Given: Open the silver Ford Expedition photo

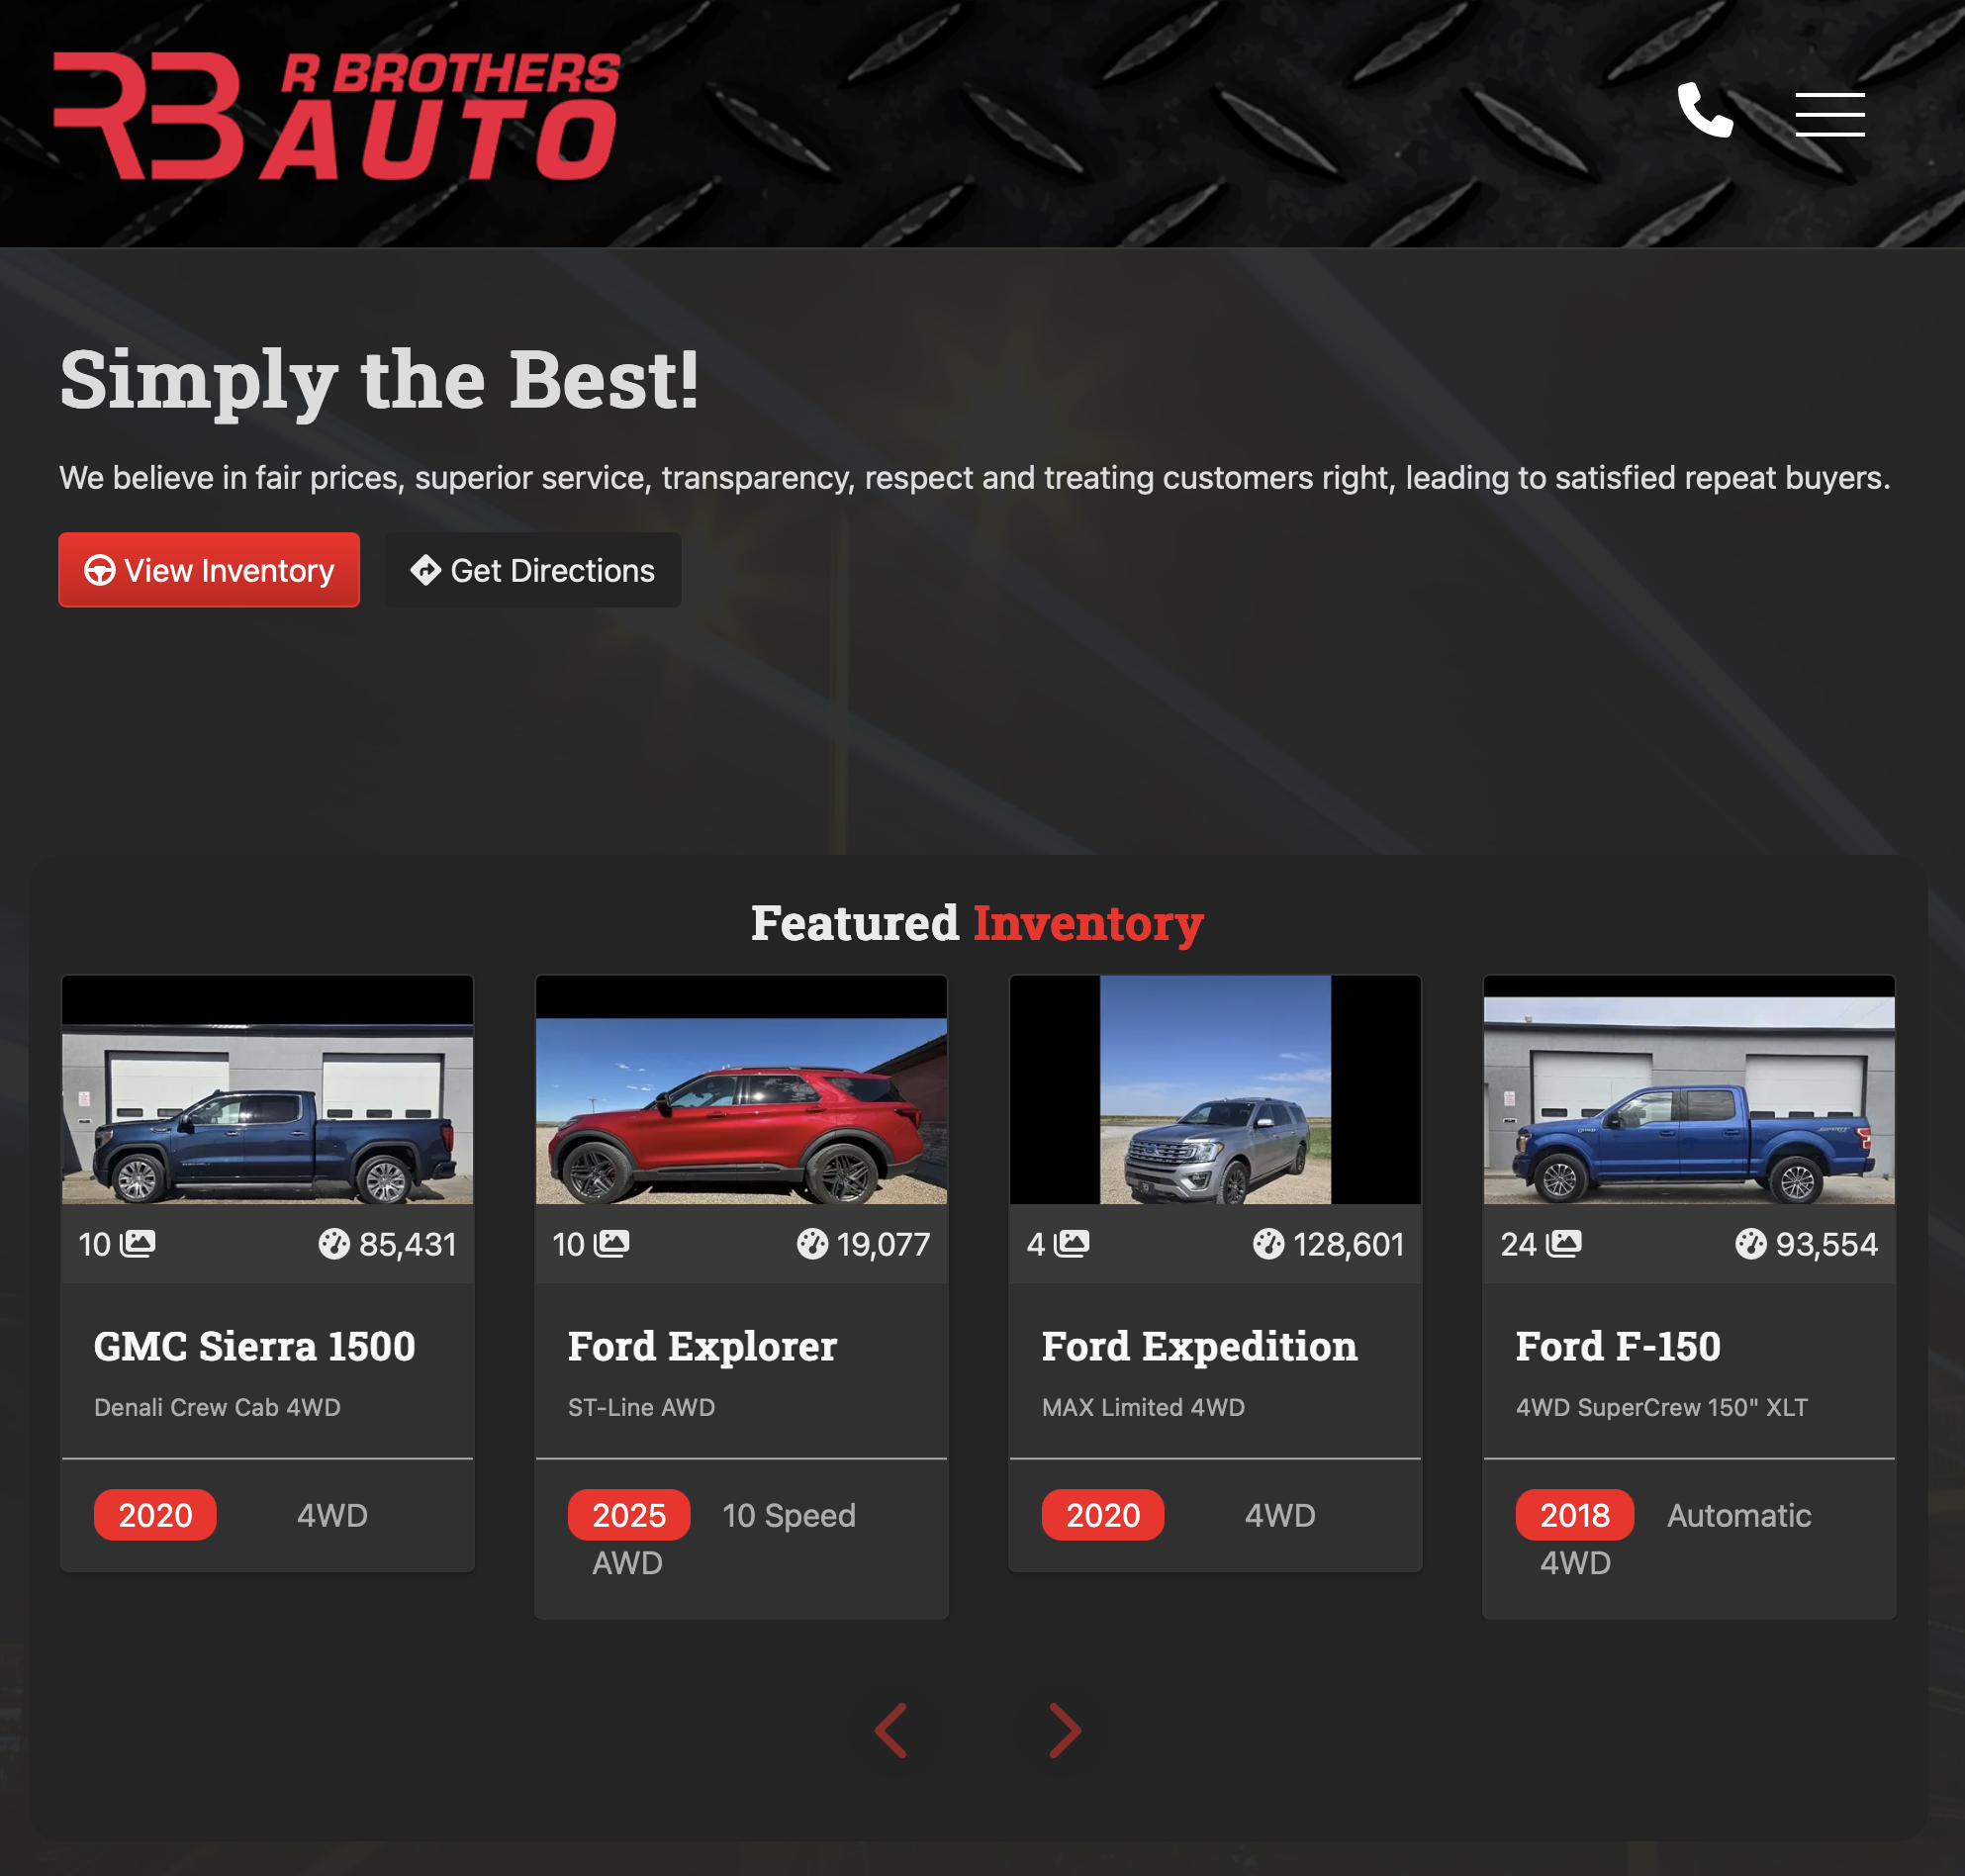Looking at the screenshot, I should pyautogui.click(x=1215, y=1090).
